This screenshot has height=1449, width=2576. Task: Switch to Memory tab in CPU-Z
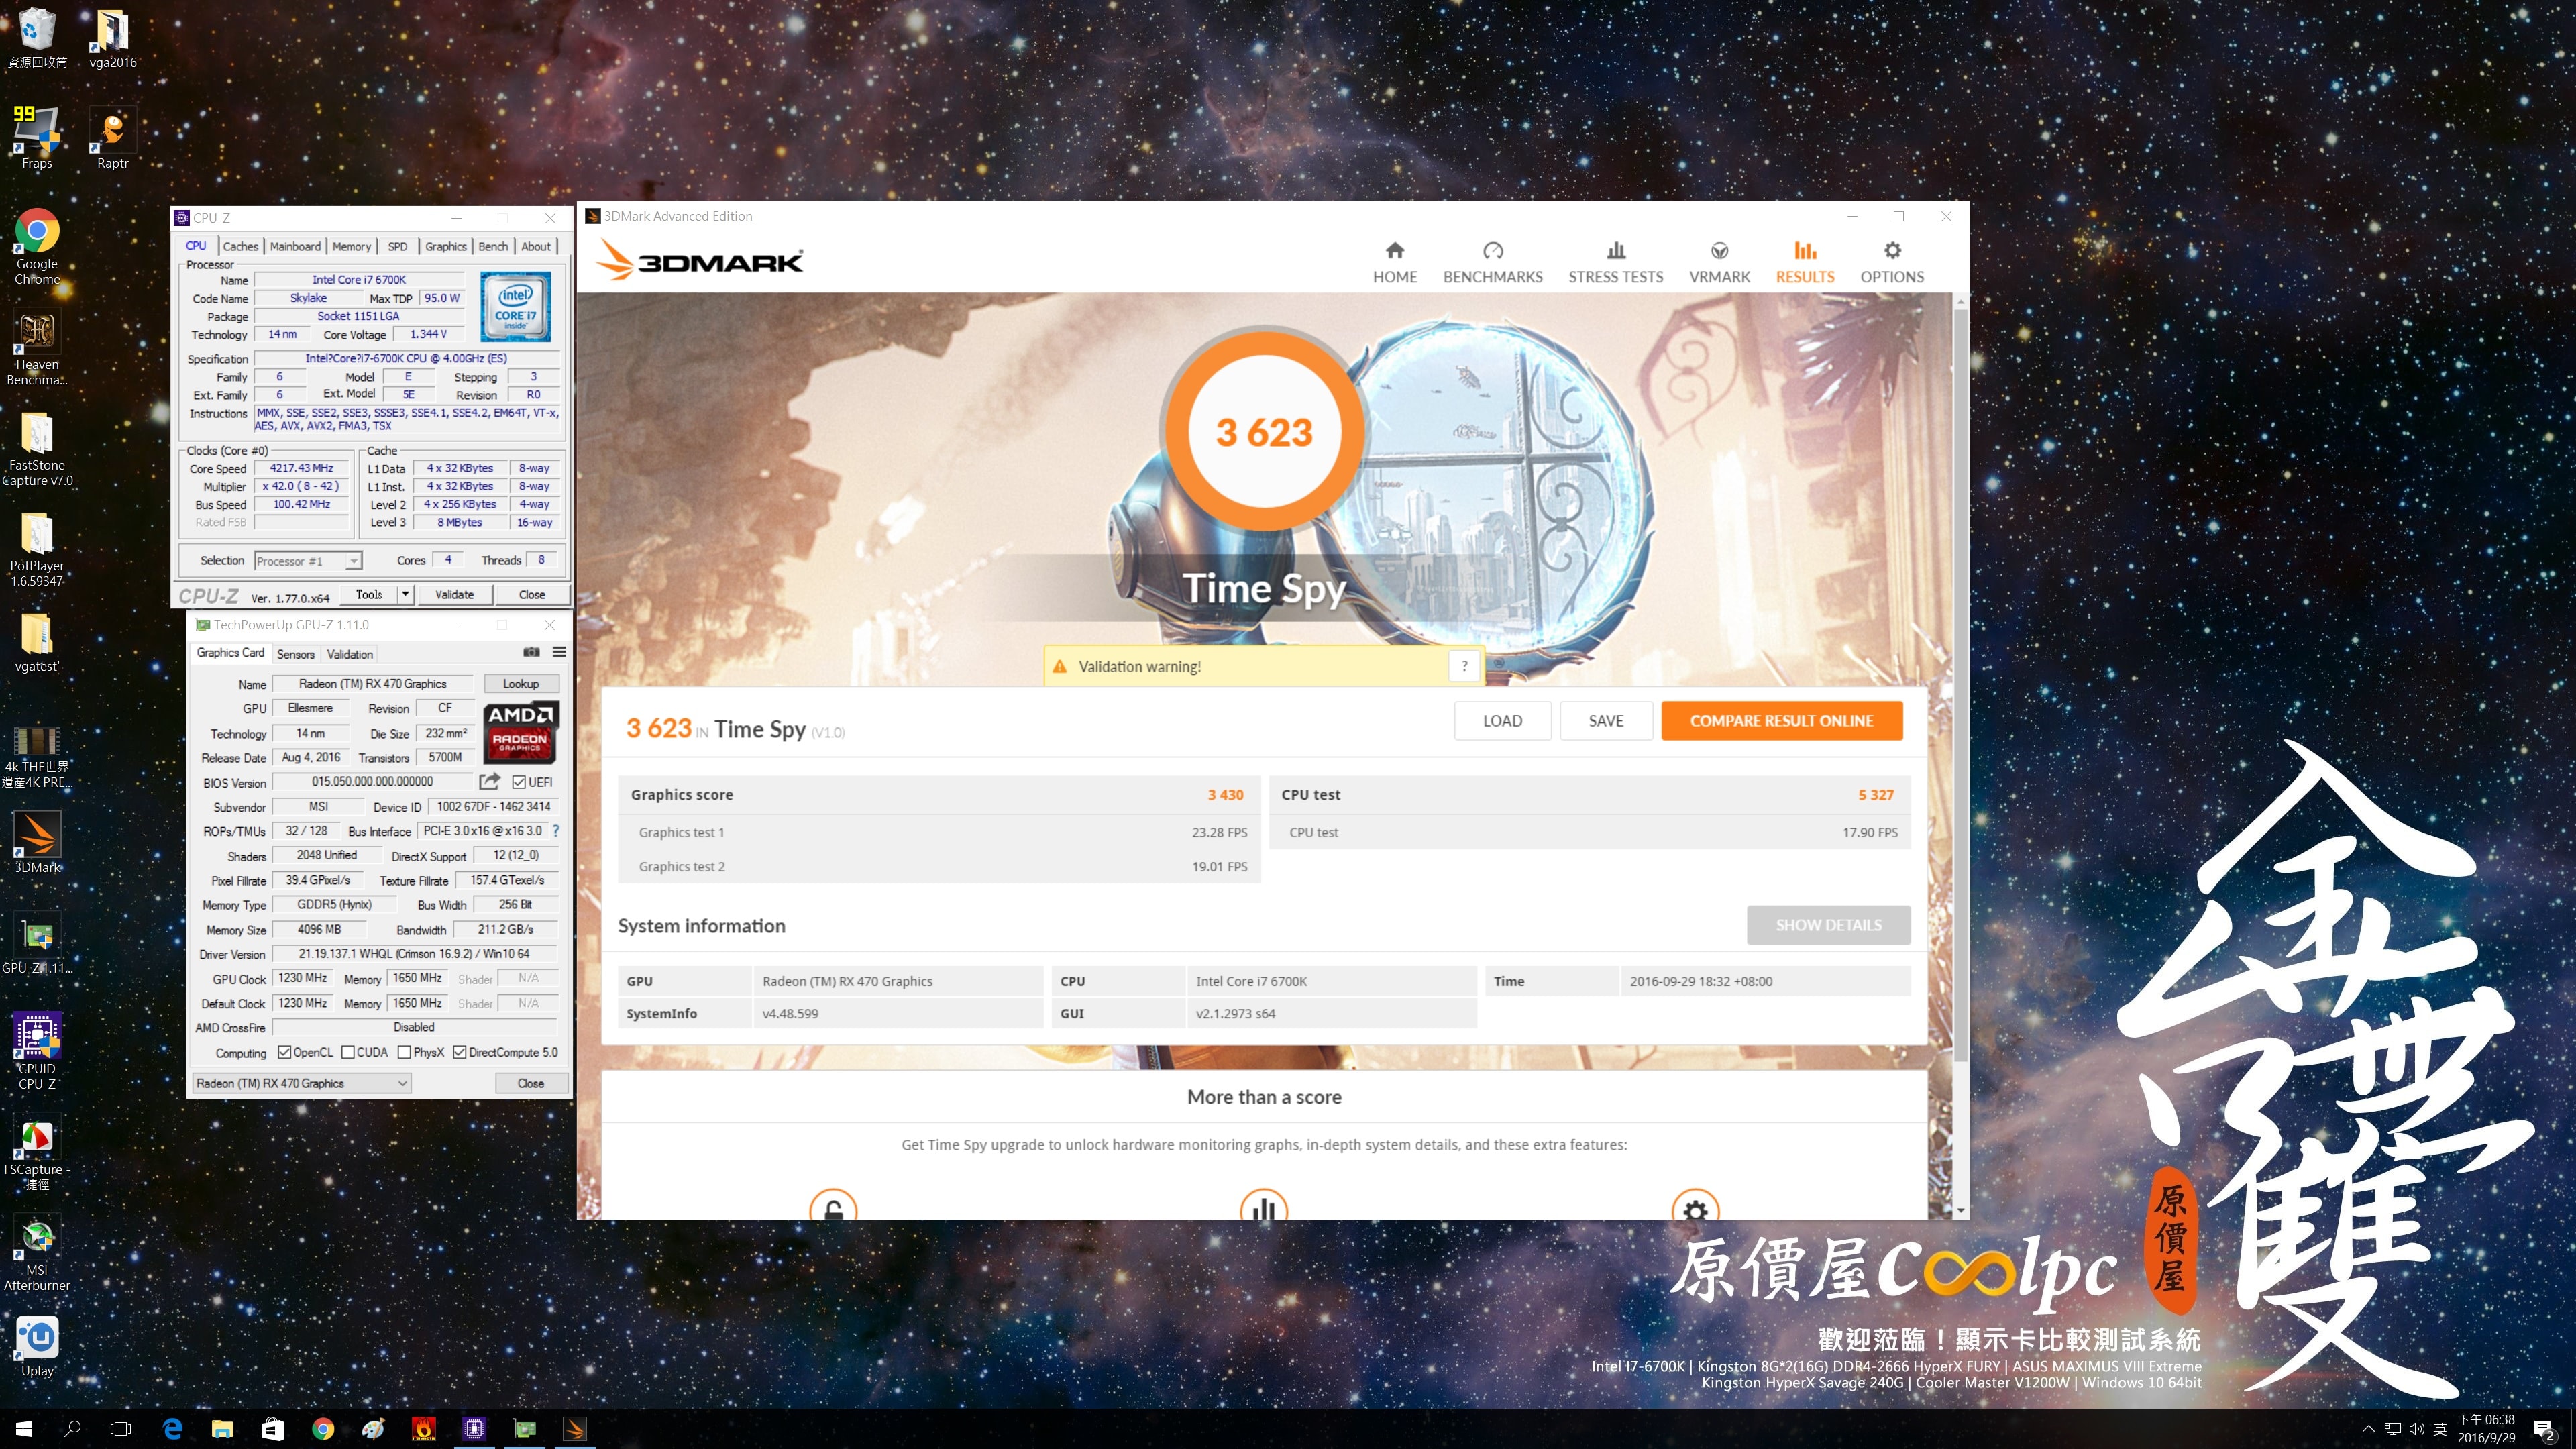351,246
